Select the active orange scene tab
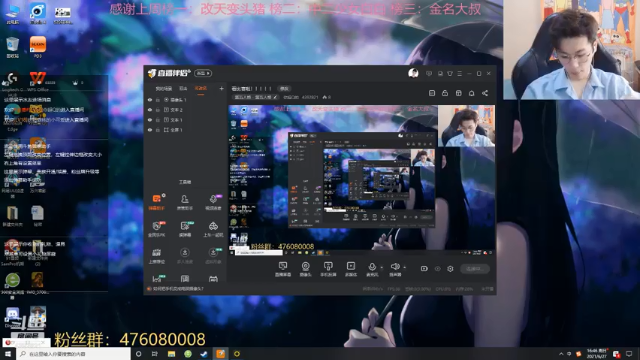The image size is (640, 360). coord(201,89)
